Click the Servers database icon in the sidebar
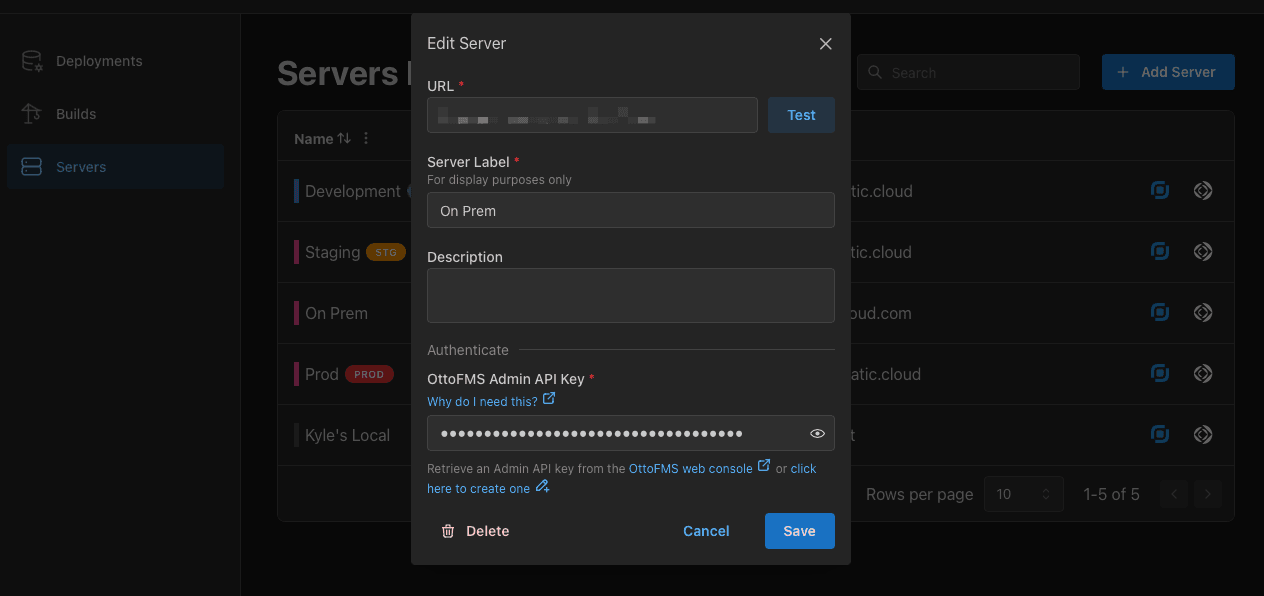 (x=29, y=166)
